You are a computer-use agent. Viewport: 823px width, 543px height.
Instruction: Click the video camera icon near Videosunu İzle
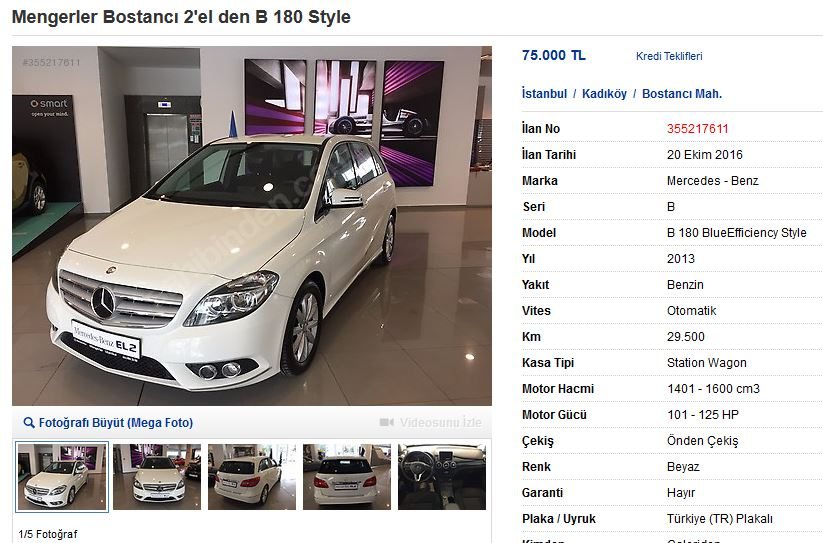pyautogui.click(x=386, y=422)
